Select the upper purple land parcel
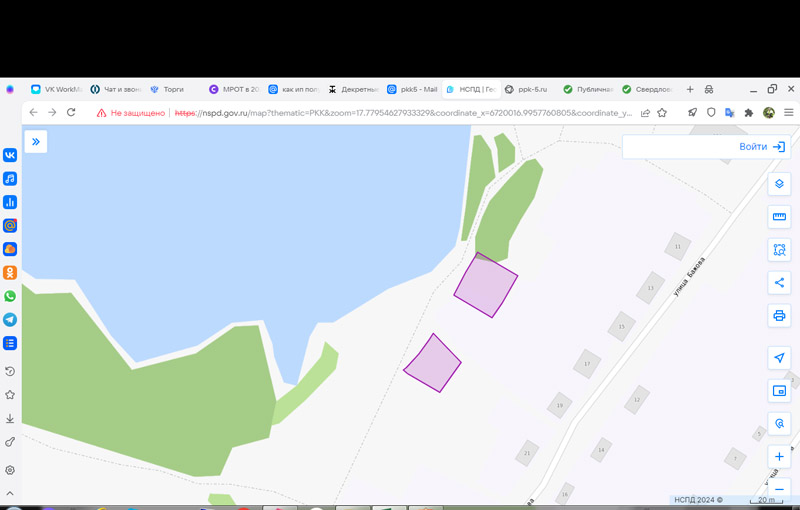The height and width of the screenshot is (510, 800). coord(486,287)
